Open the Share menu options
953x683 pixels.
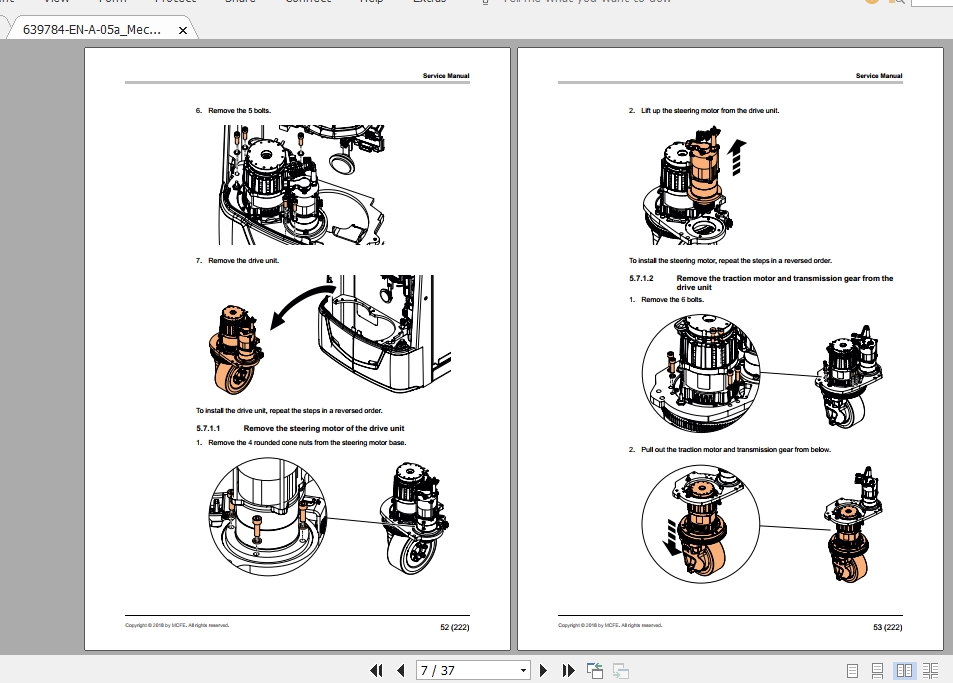pos(240,2)
